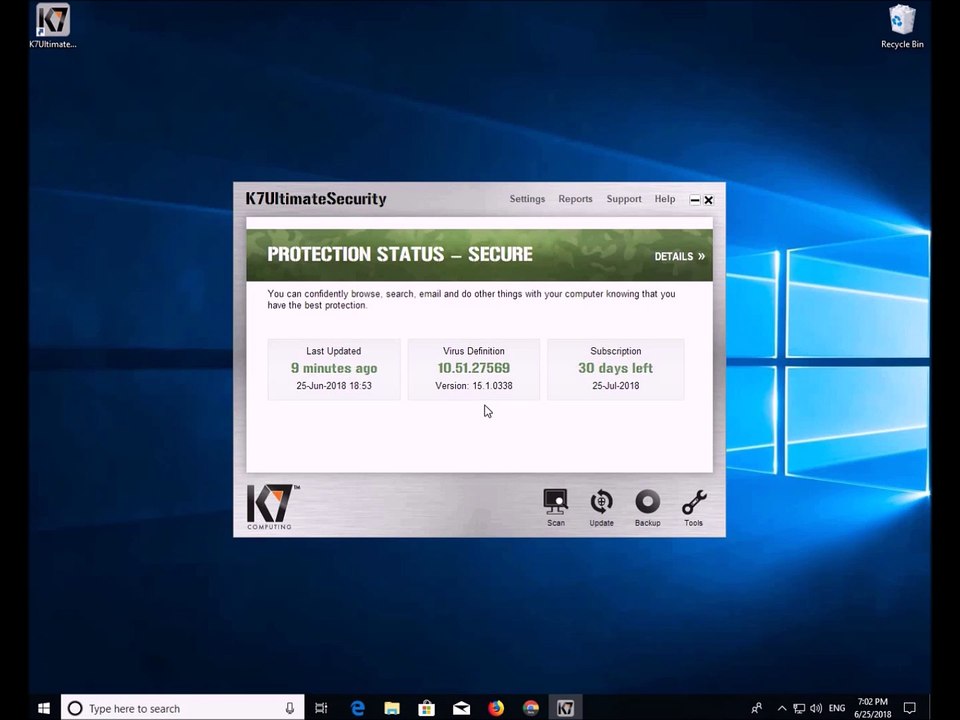Image resolution: width=960 pixels, height=720 pixels.
Task: Click the '9 minutes ago' text
Action: (334, 368)
